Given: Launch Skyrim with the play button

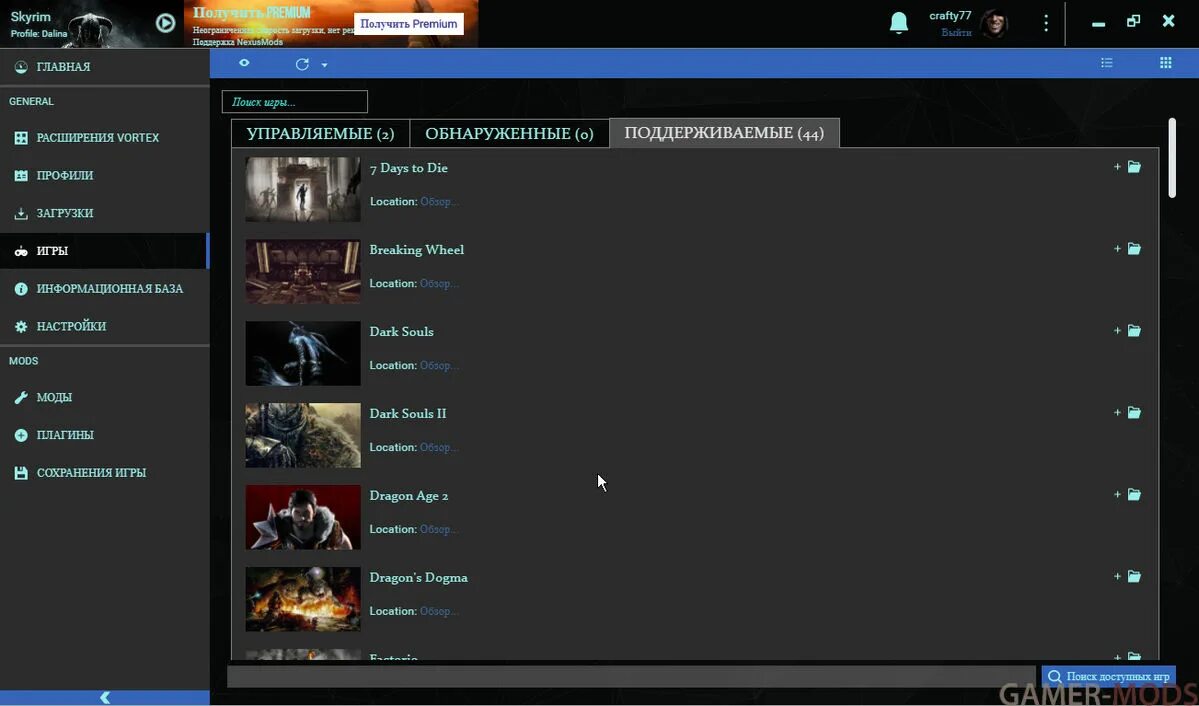Looking at the screenshot, I should coord(165,23).
